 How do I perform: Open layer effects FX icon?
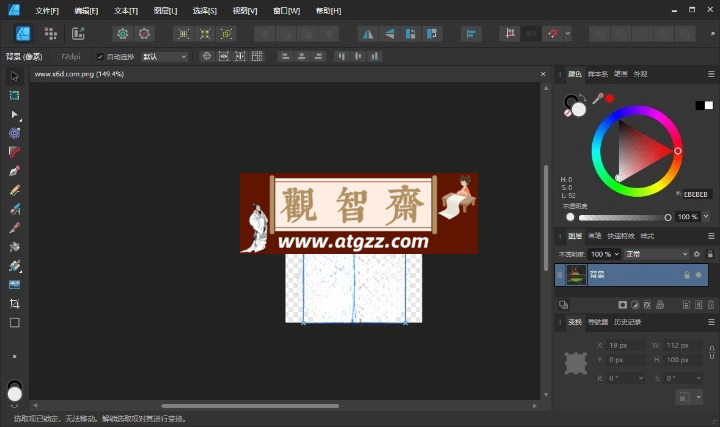[x=647, y=305]
